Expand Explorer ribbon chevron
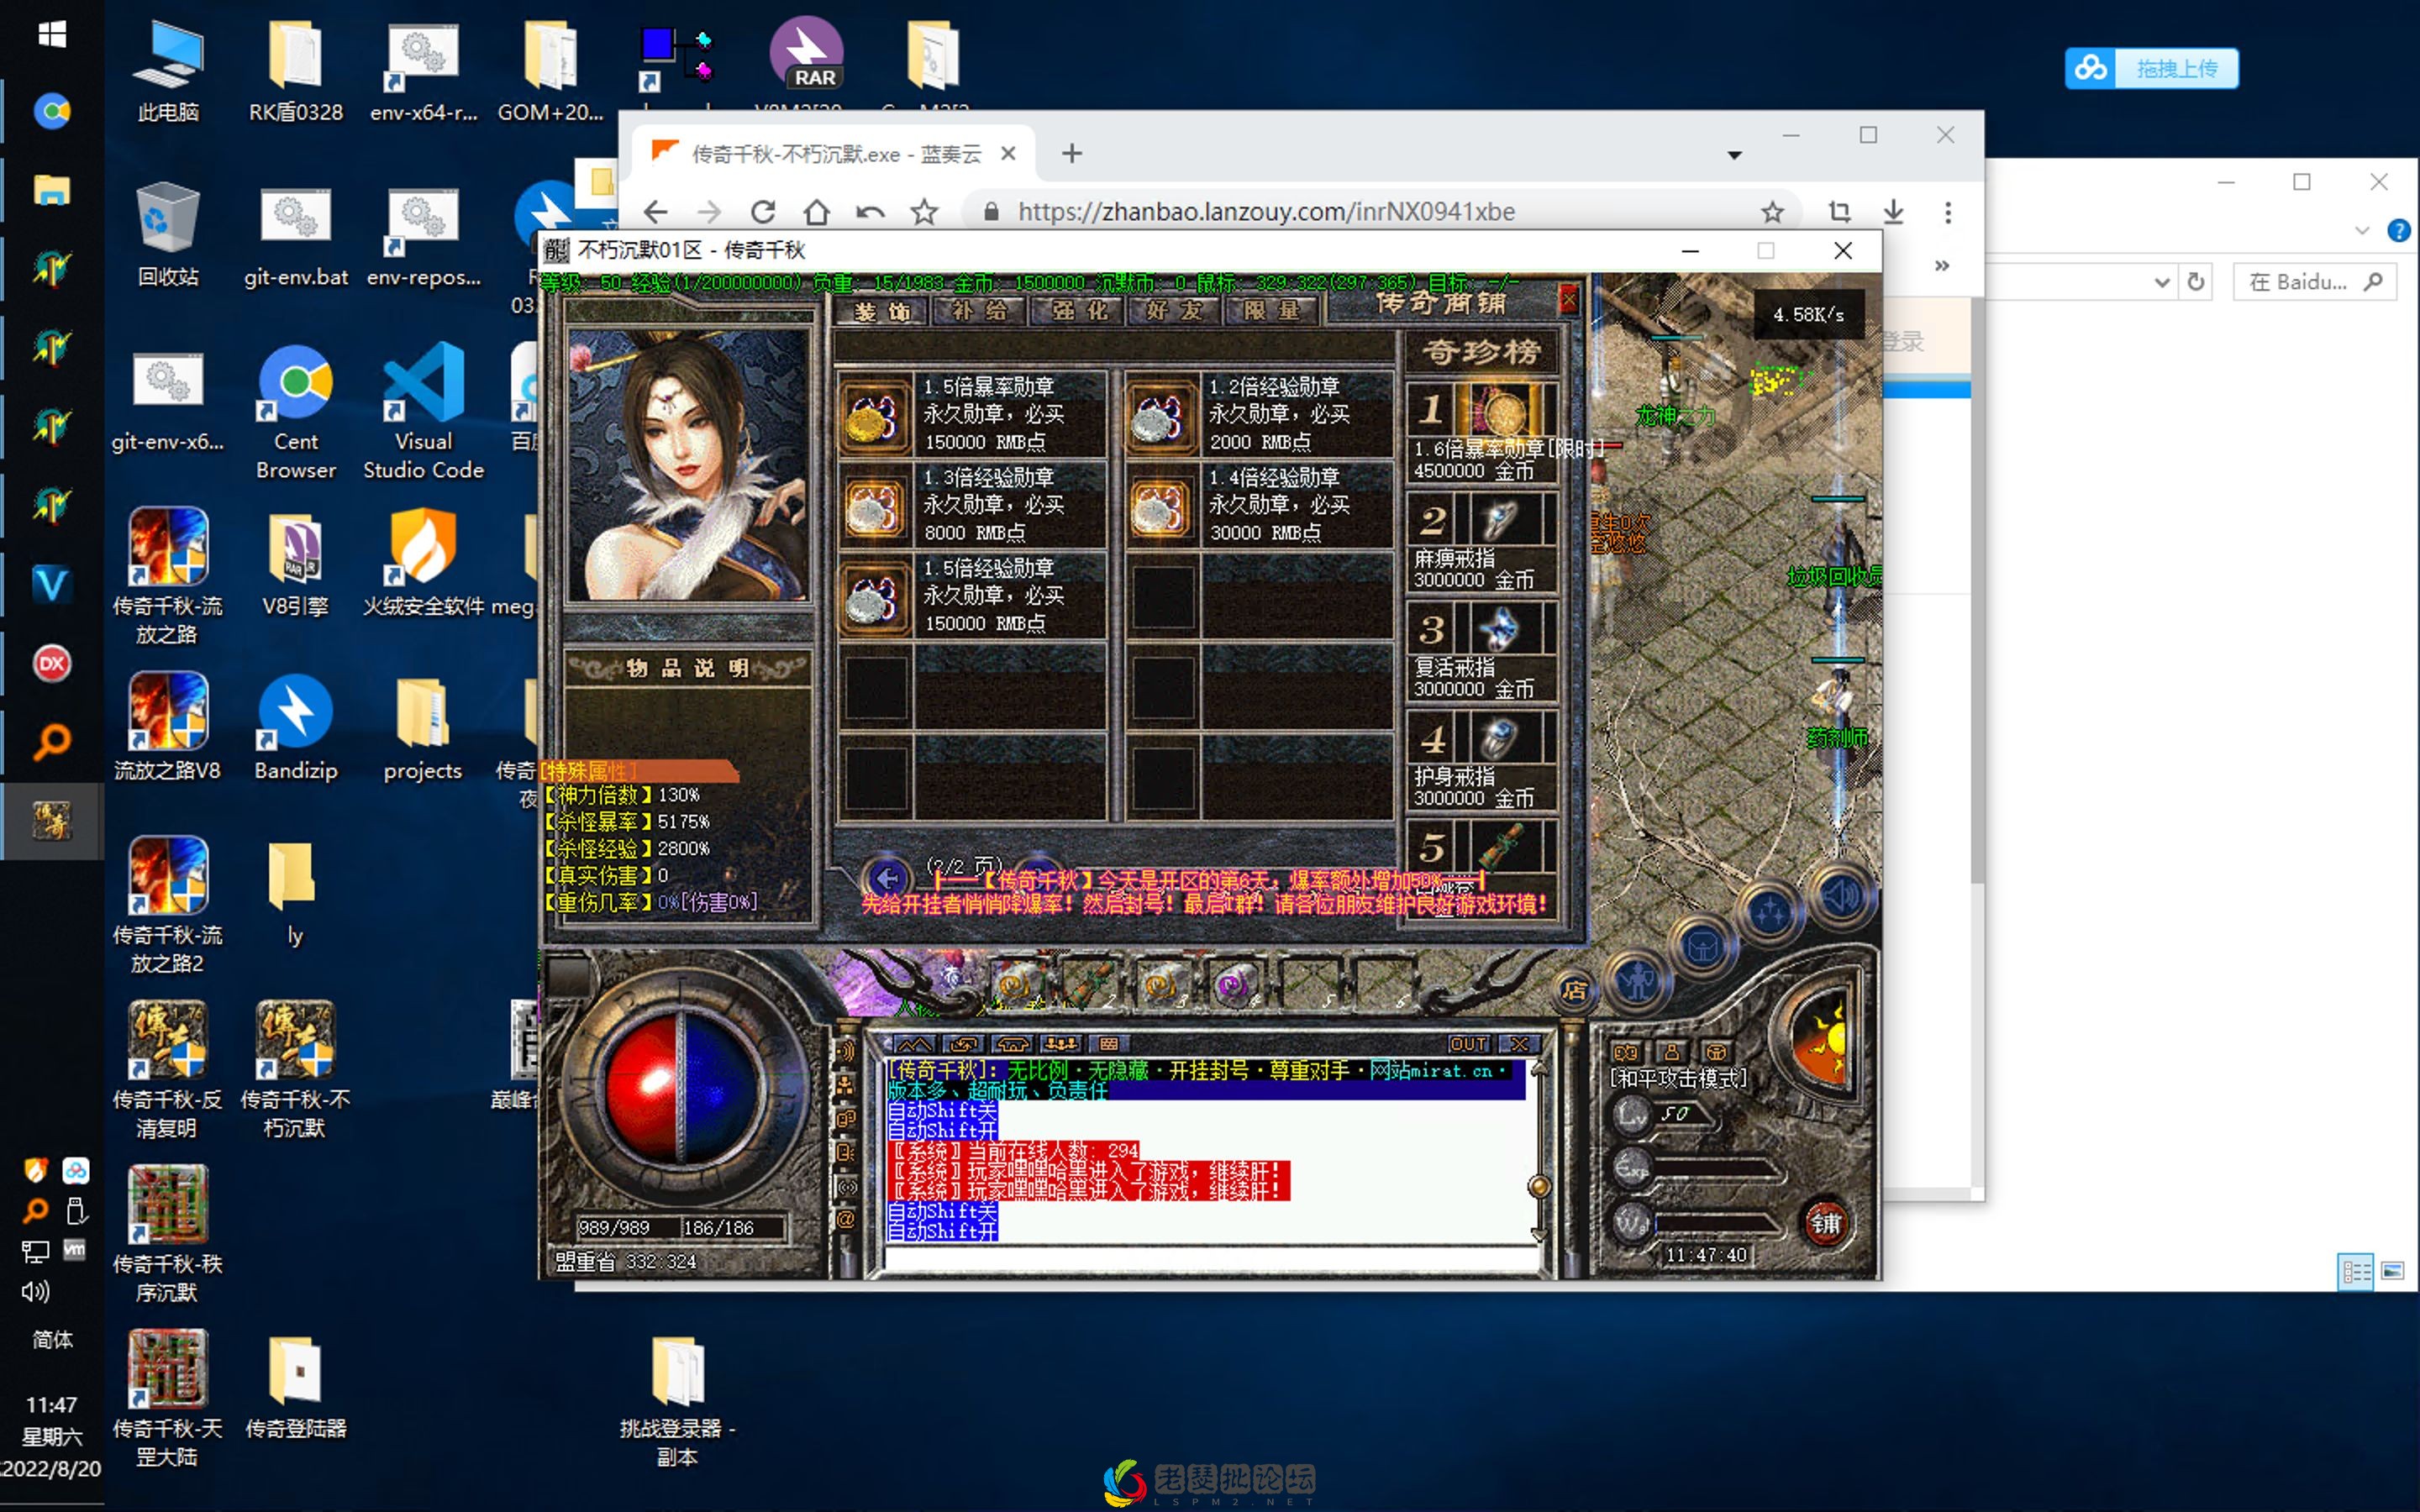The width and height of the screenshot is (2420, 1512). (2362, 230)
